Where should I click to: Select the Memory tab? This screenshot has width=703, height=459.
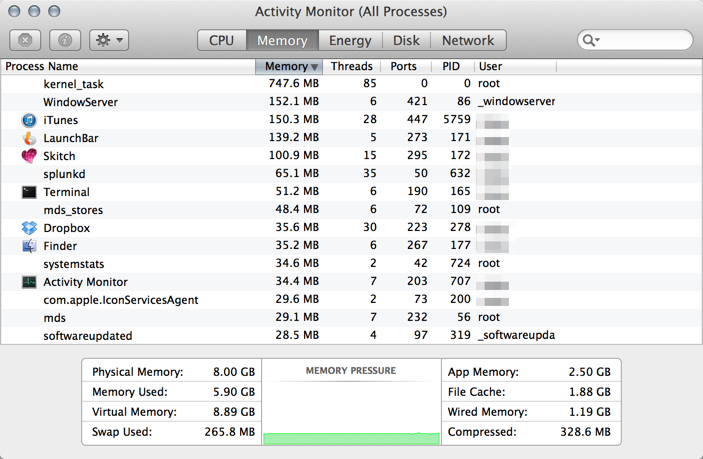pyautogui.click(x=282, y=40)
